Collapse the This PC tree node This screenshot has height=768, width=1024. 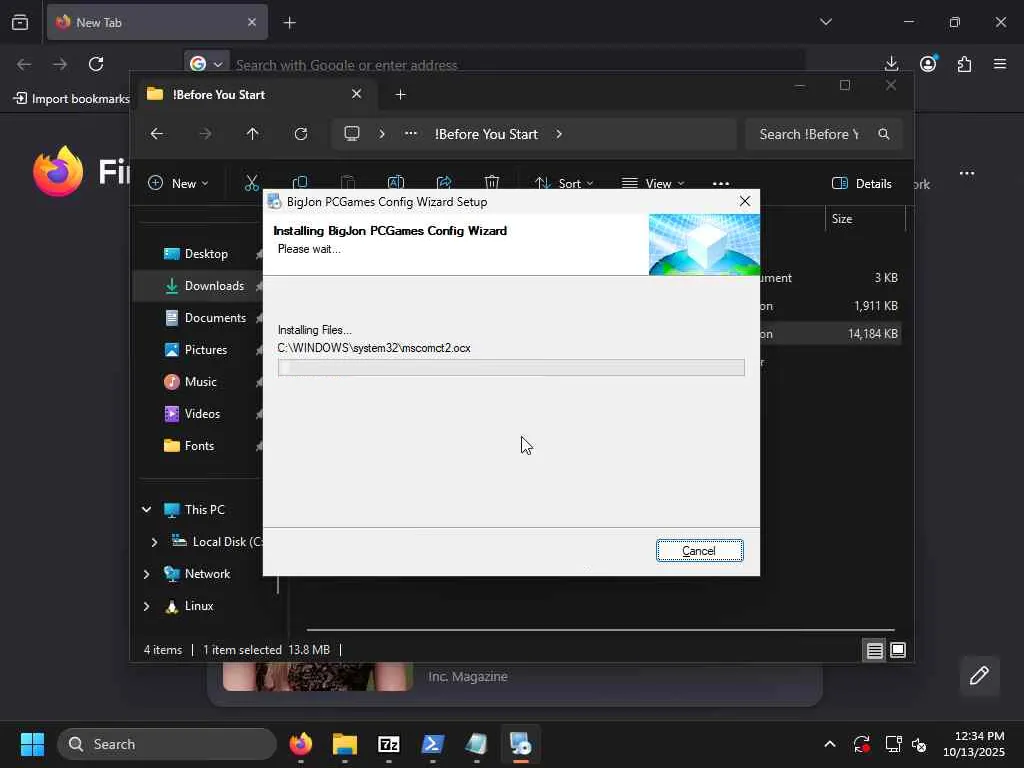click(146, 509)
